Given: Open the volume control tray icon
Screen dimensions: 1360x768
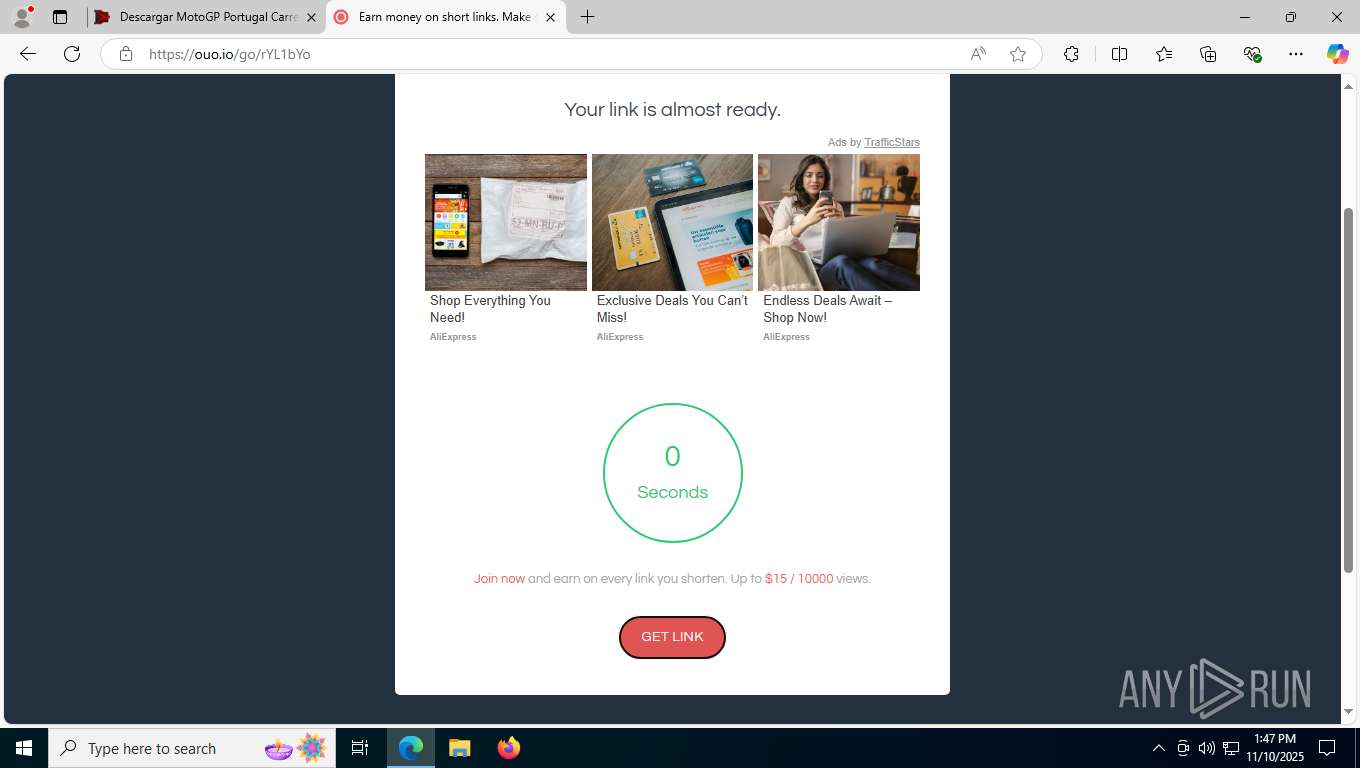Looking at the screenshot, I should pos(1207,748).
